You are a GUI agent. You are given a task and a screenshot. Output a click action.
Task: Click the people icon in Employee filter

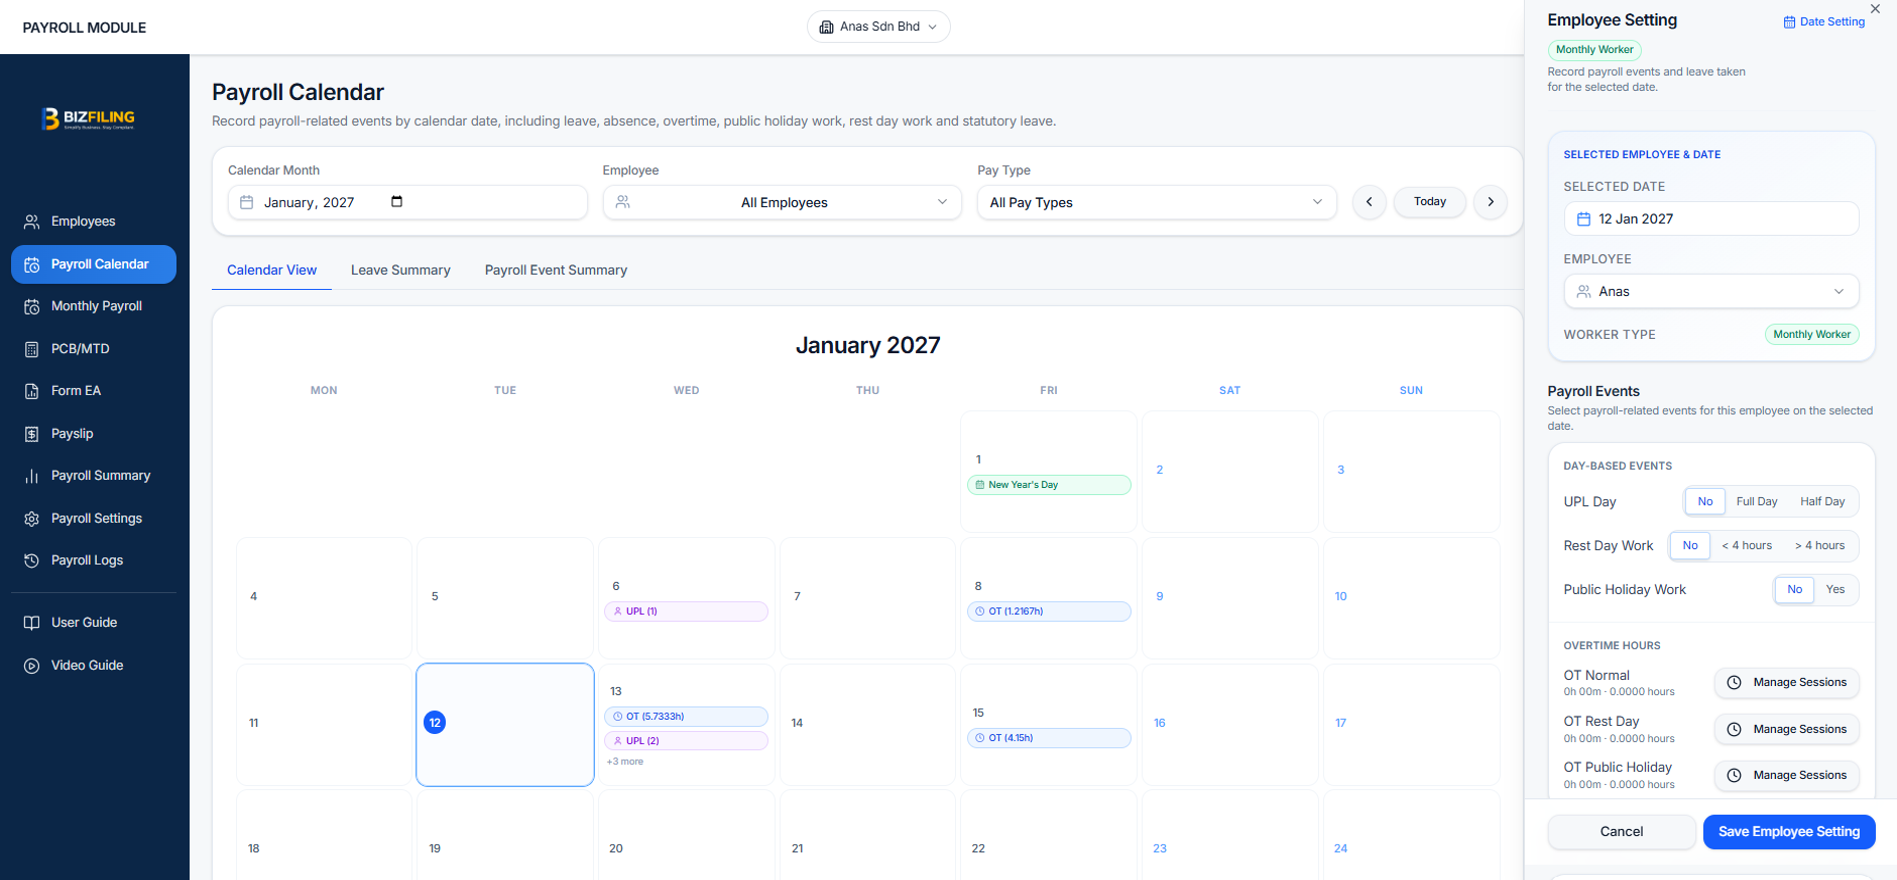(x=623, y=202)
